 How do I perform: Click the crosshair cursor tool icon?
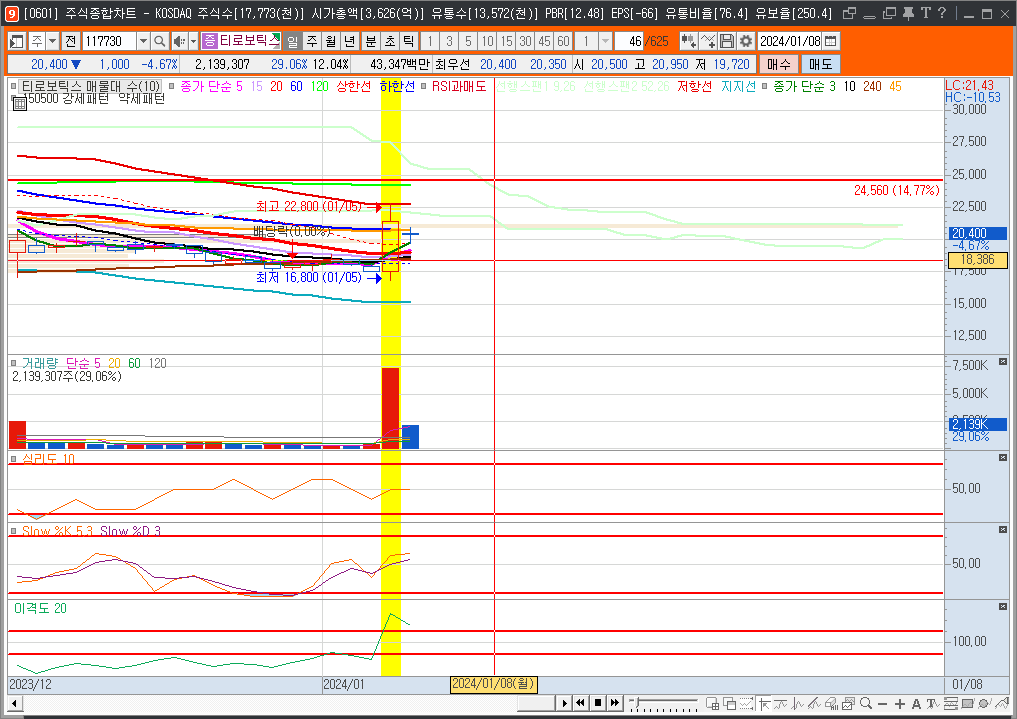(x=764, y=703)
